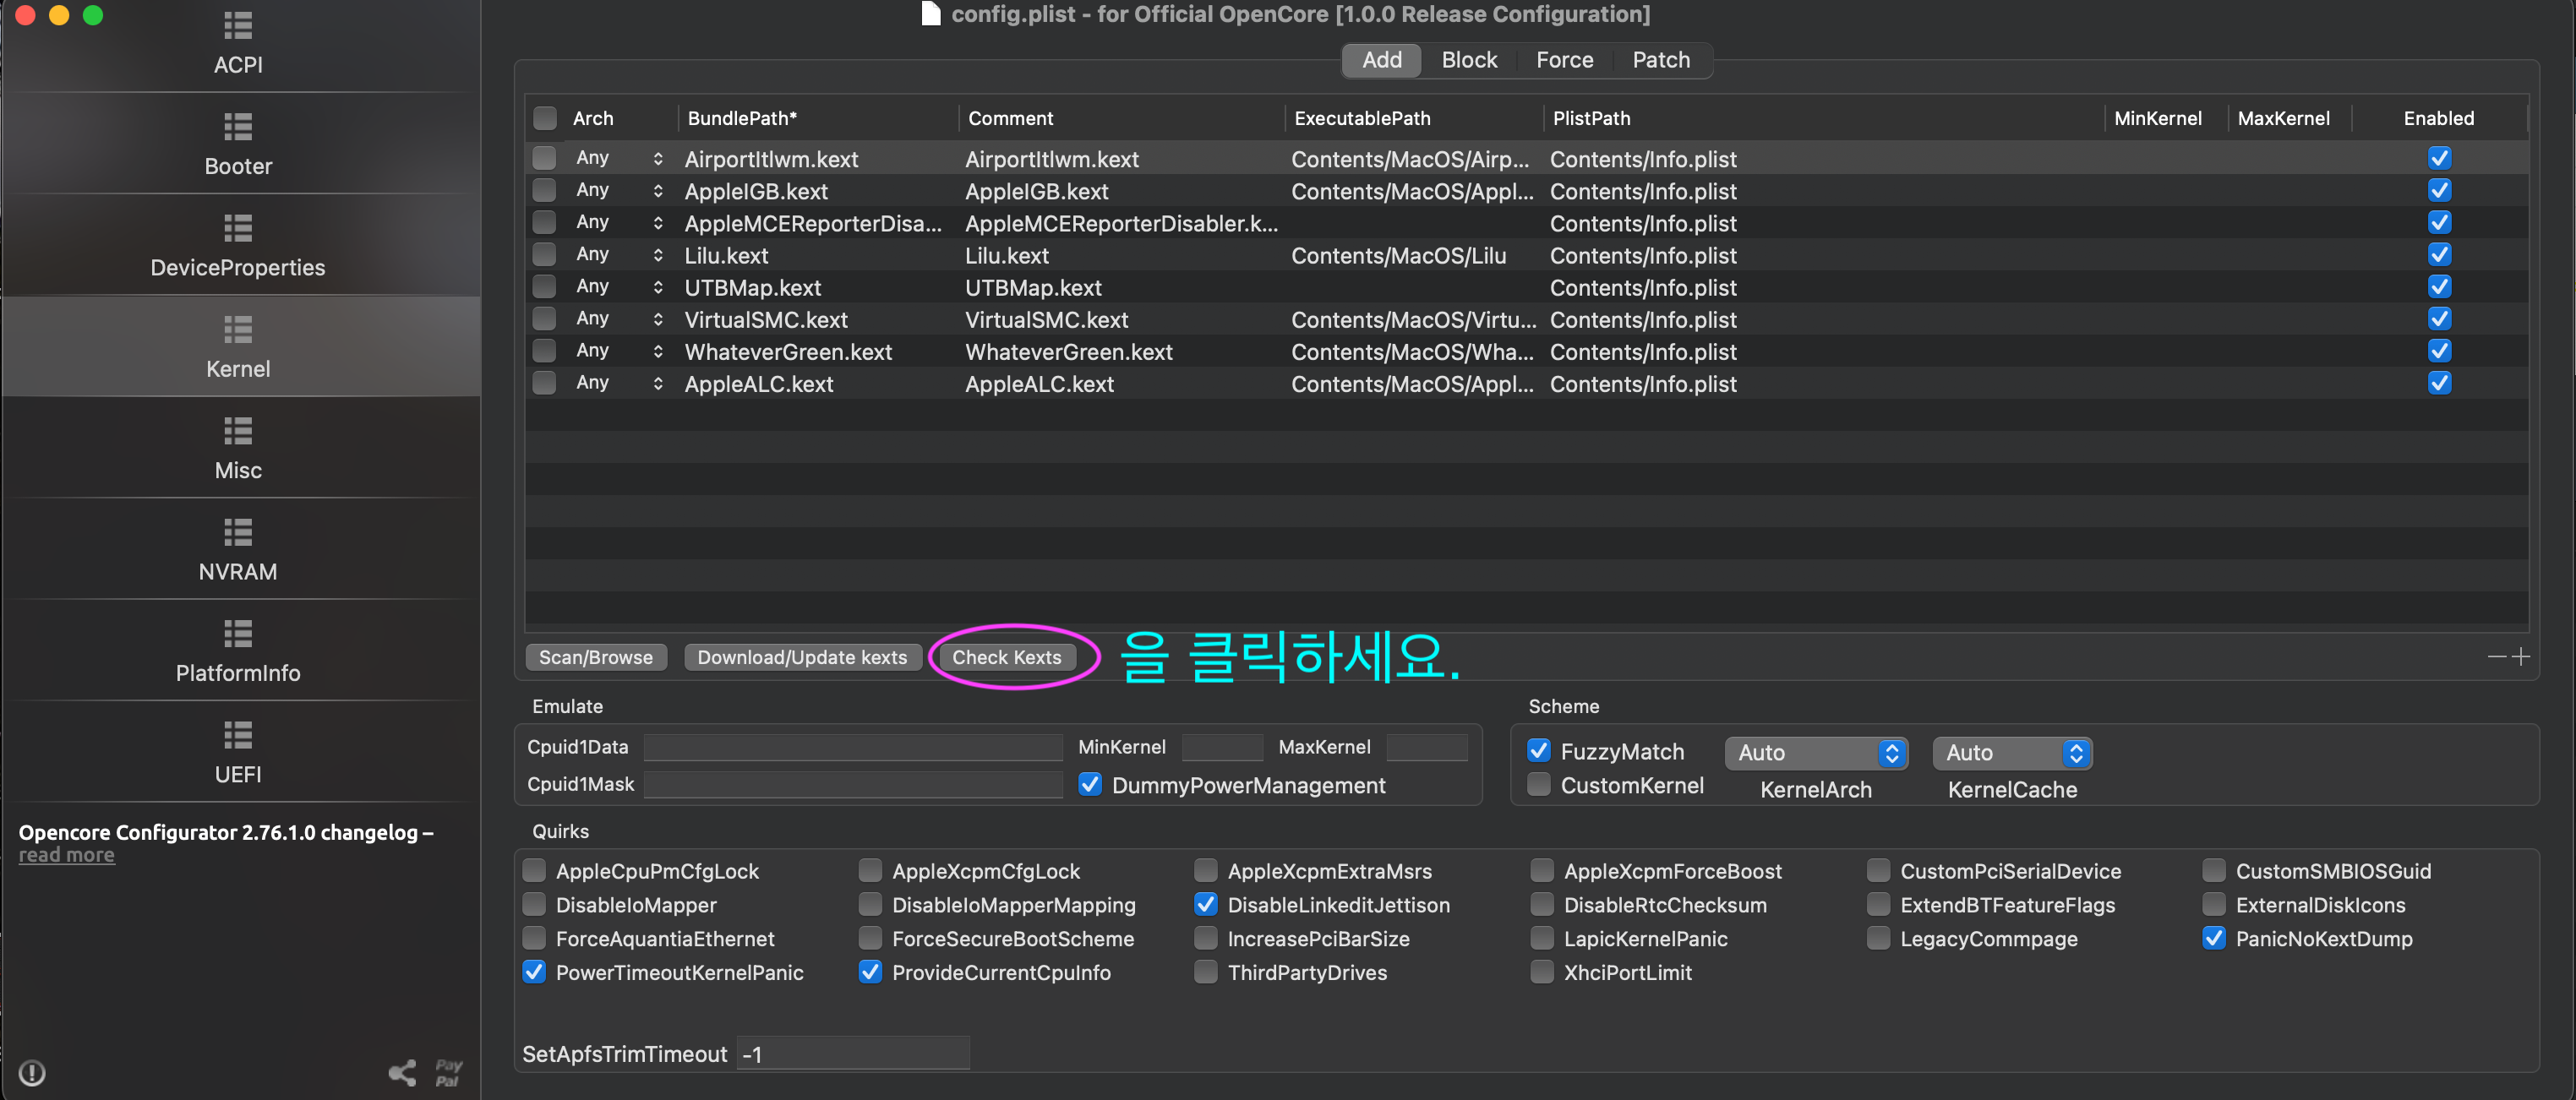Enable the CustomKernel checkbox

[x=1539, y=784]
